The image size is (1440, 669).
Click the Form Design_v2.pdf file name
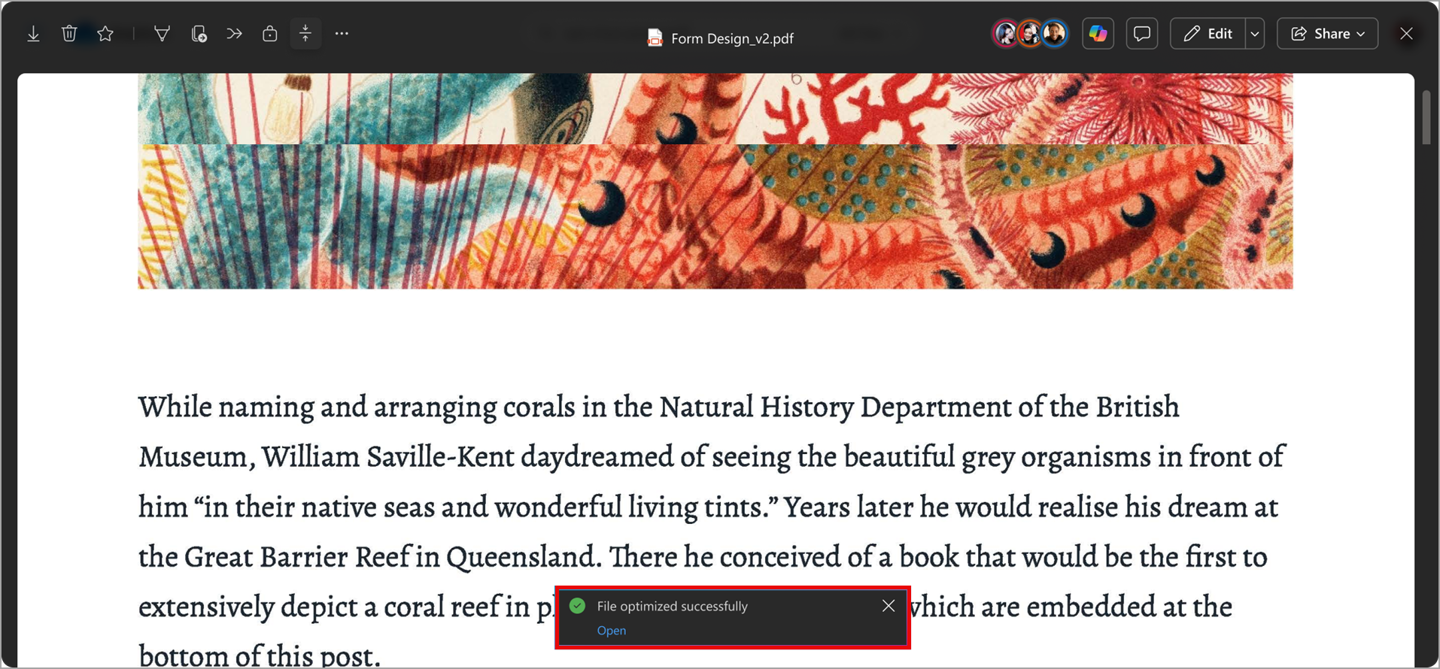(x=732, y=39)
